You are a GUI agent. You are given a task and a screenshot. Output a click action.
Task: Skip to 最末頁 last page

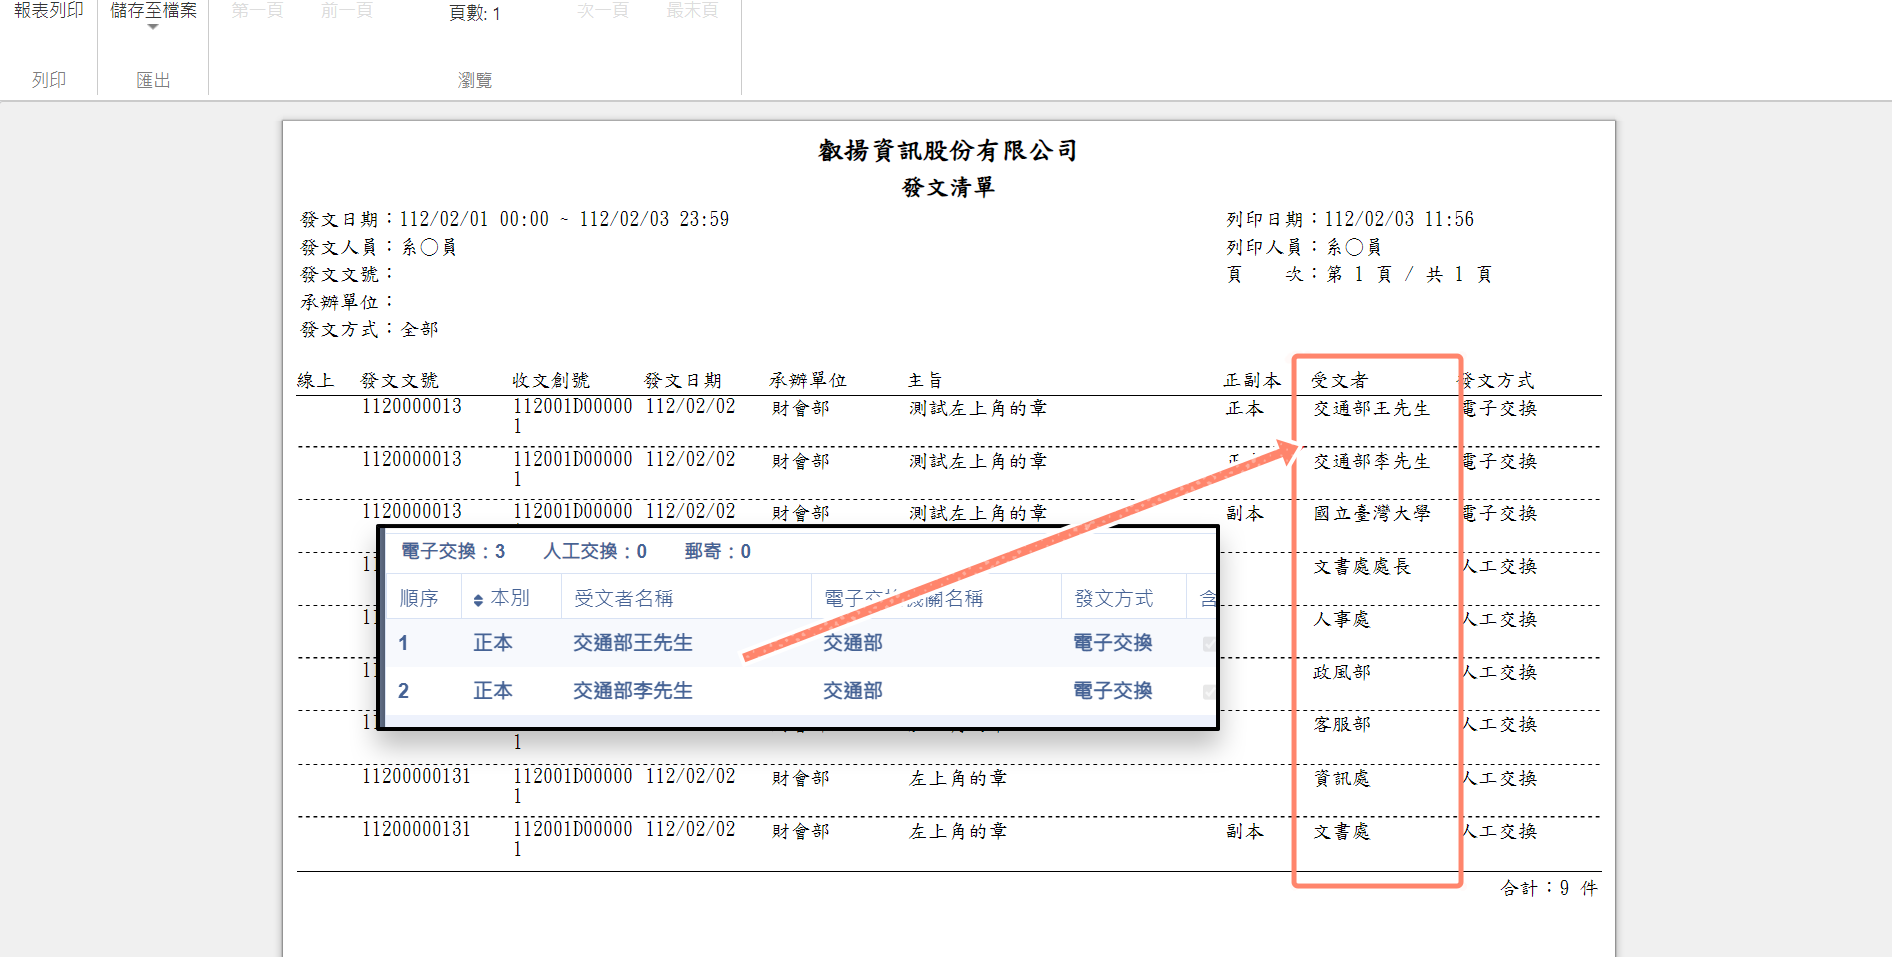(x=692, y=11)
